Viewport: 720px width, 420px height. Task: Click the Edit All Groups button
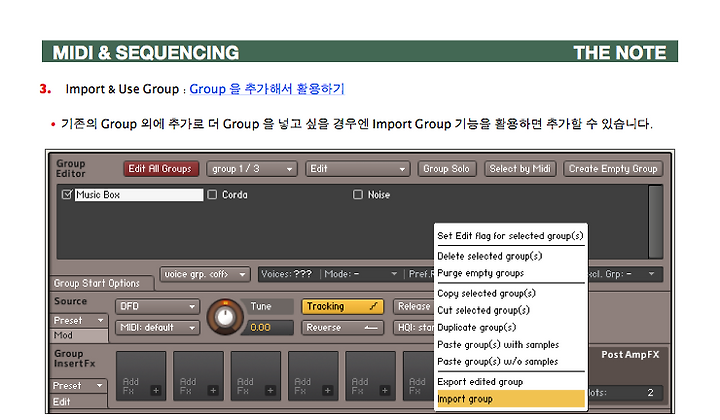[161, 169]
